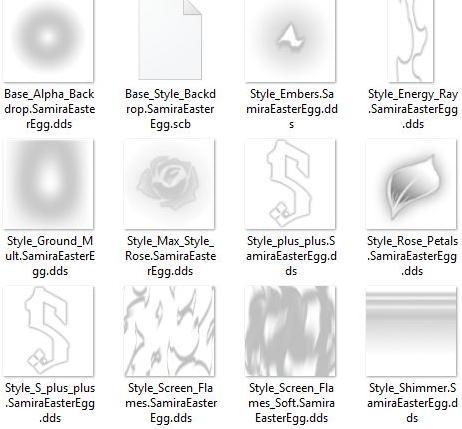This screenshot has width=462, height=429.
Task: Select the Style_Ground_Mult oval glow thumbnail
Action: 49,184
